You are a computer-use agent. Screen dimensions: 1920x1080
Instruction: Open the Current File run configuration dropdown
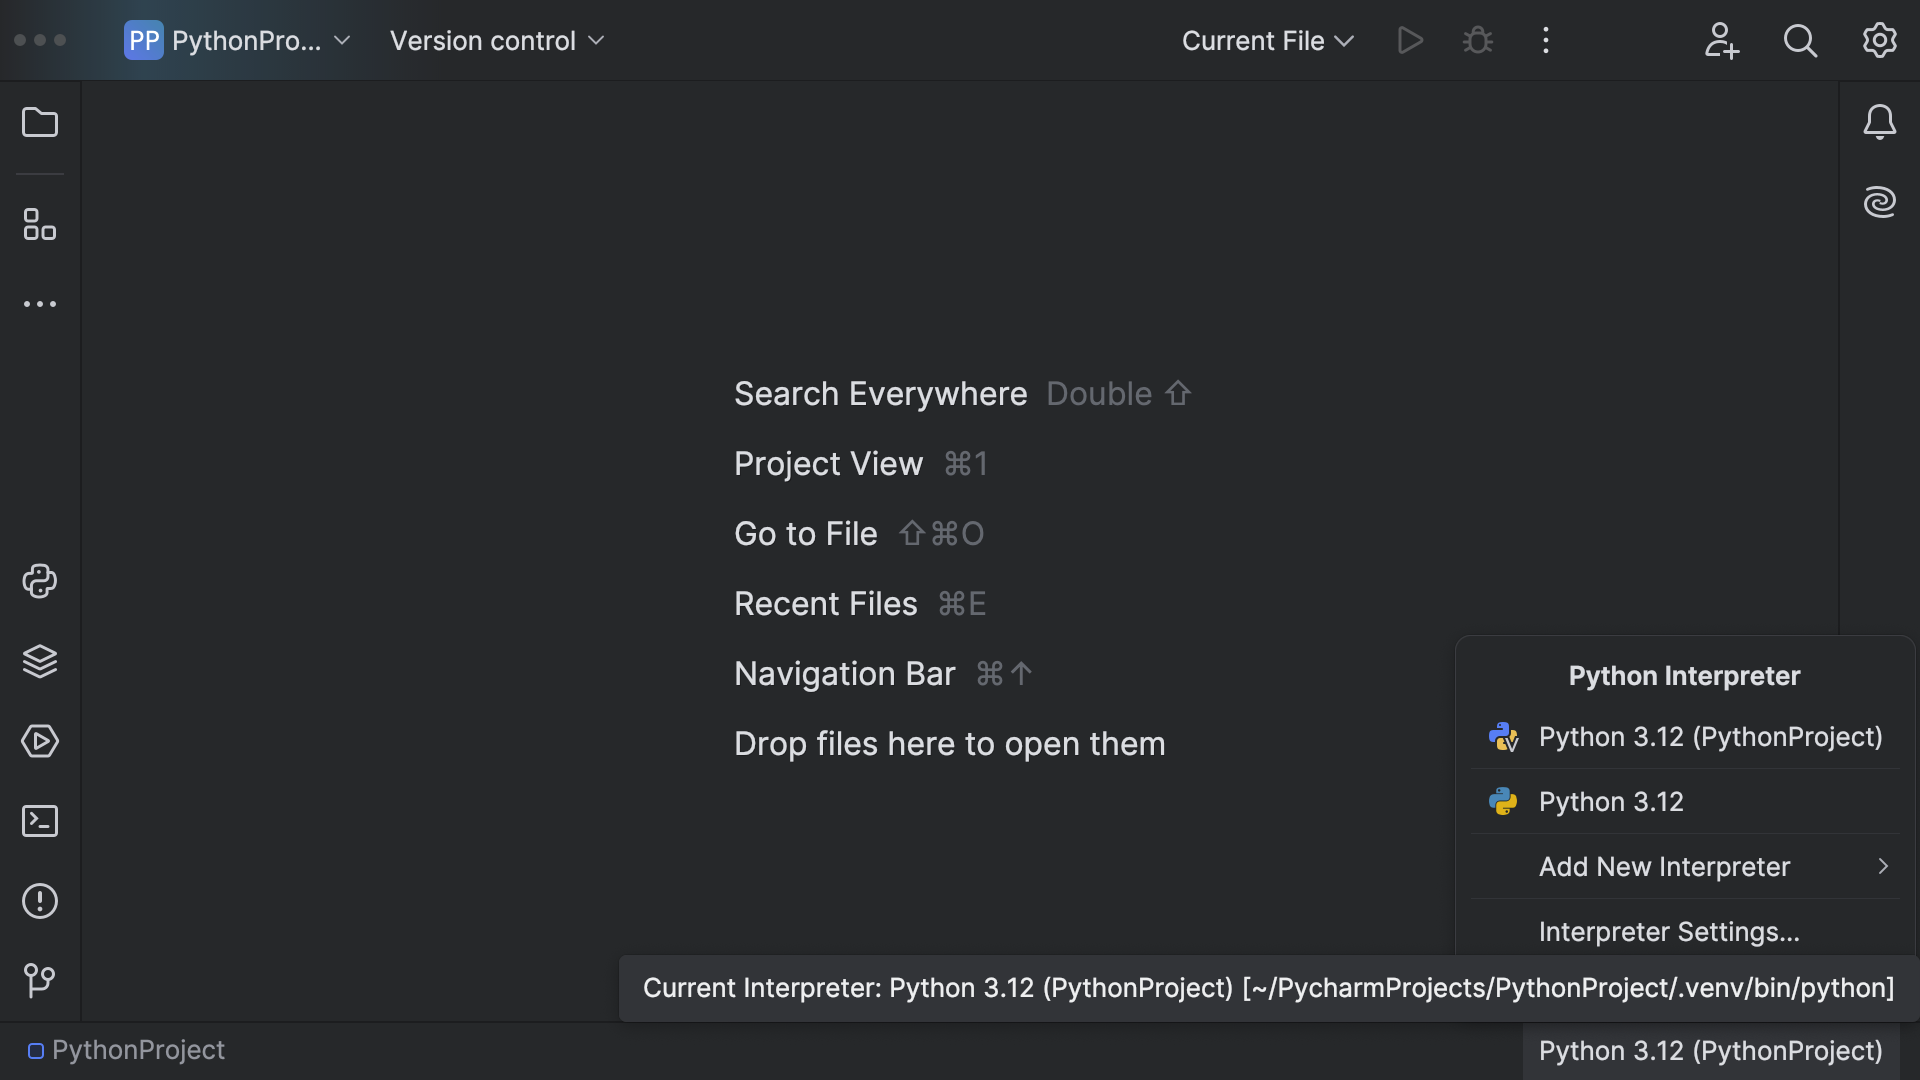pos(1266,40)
